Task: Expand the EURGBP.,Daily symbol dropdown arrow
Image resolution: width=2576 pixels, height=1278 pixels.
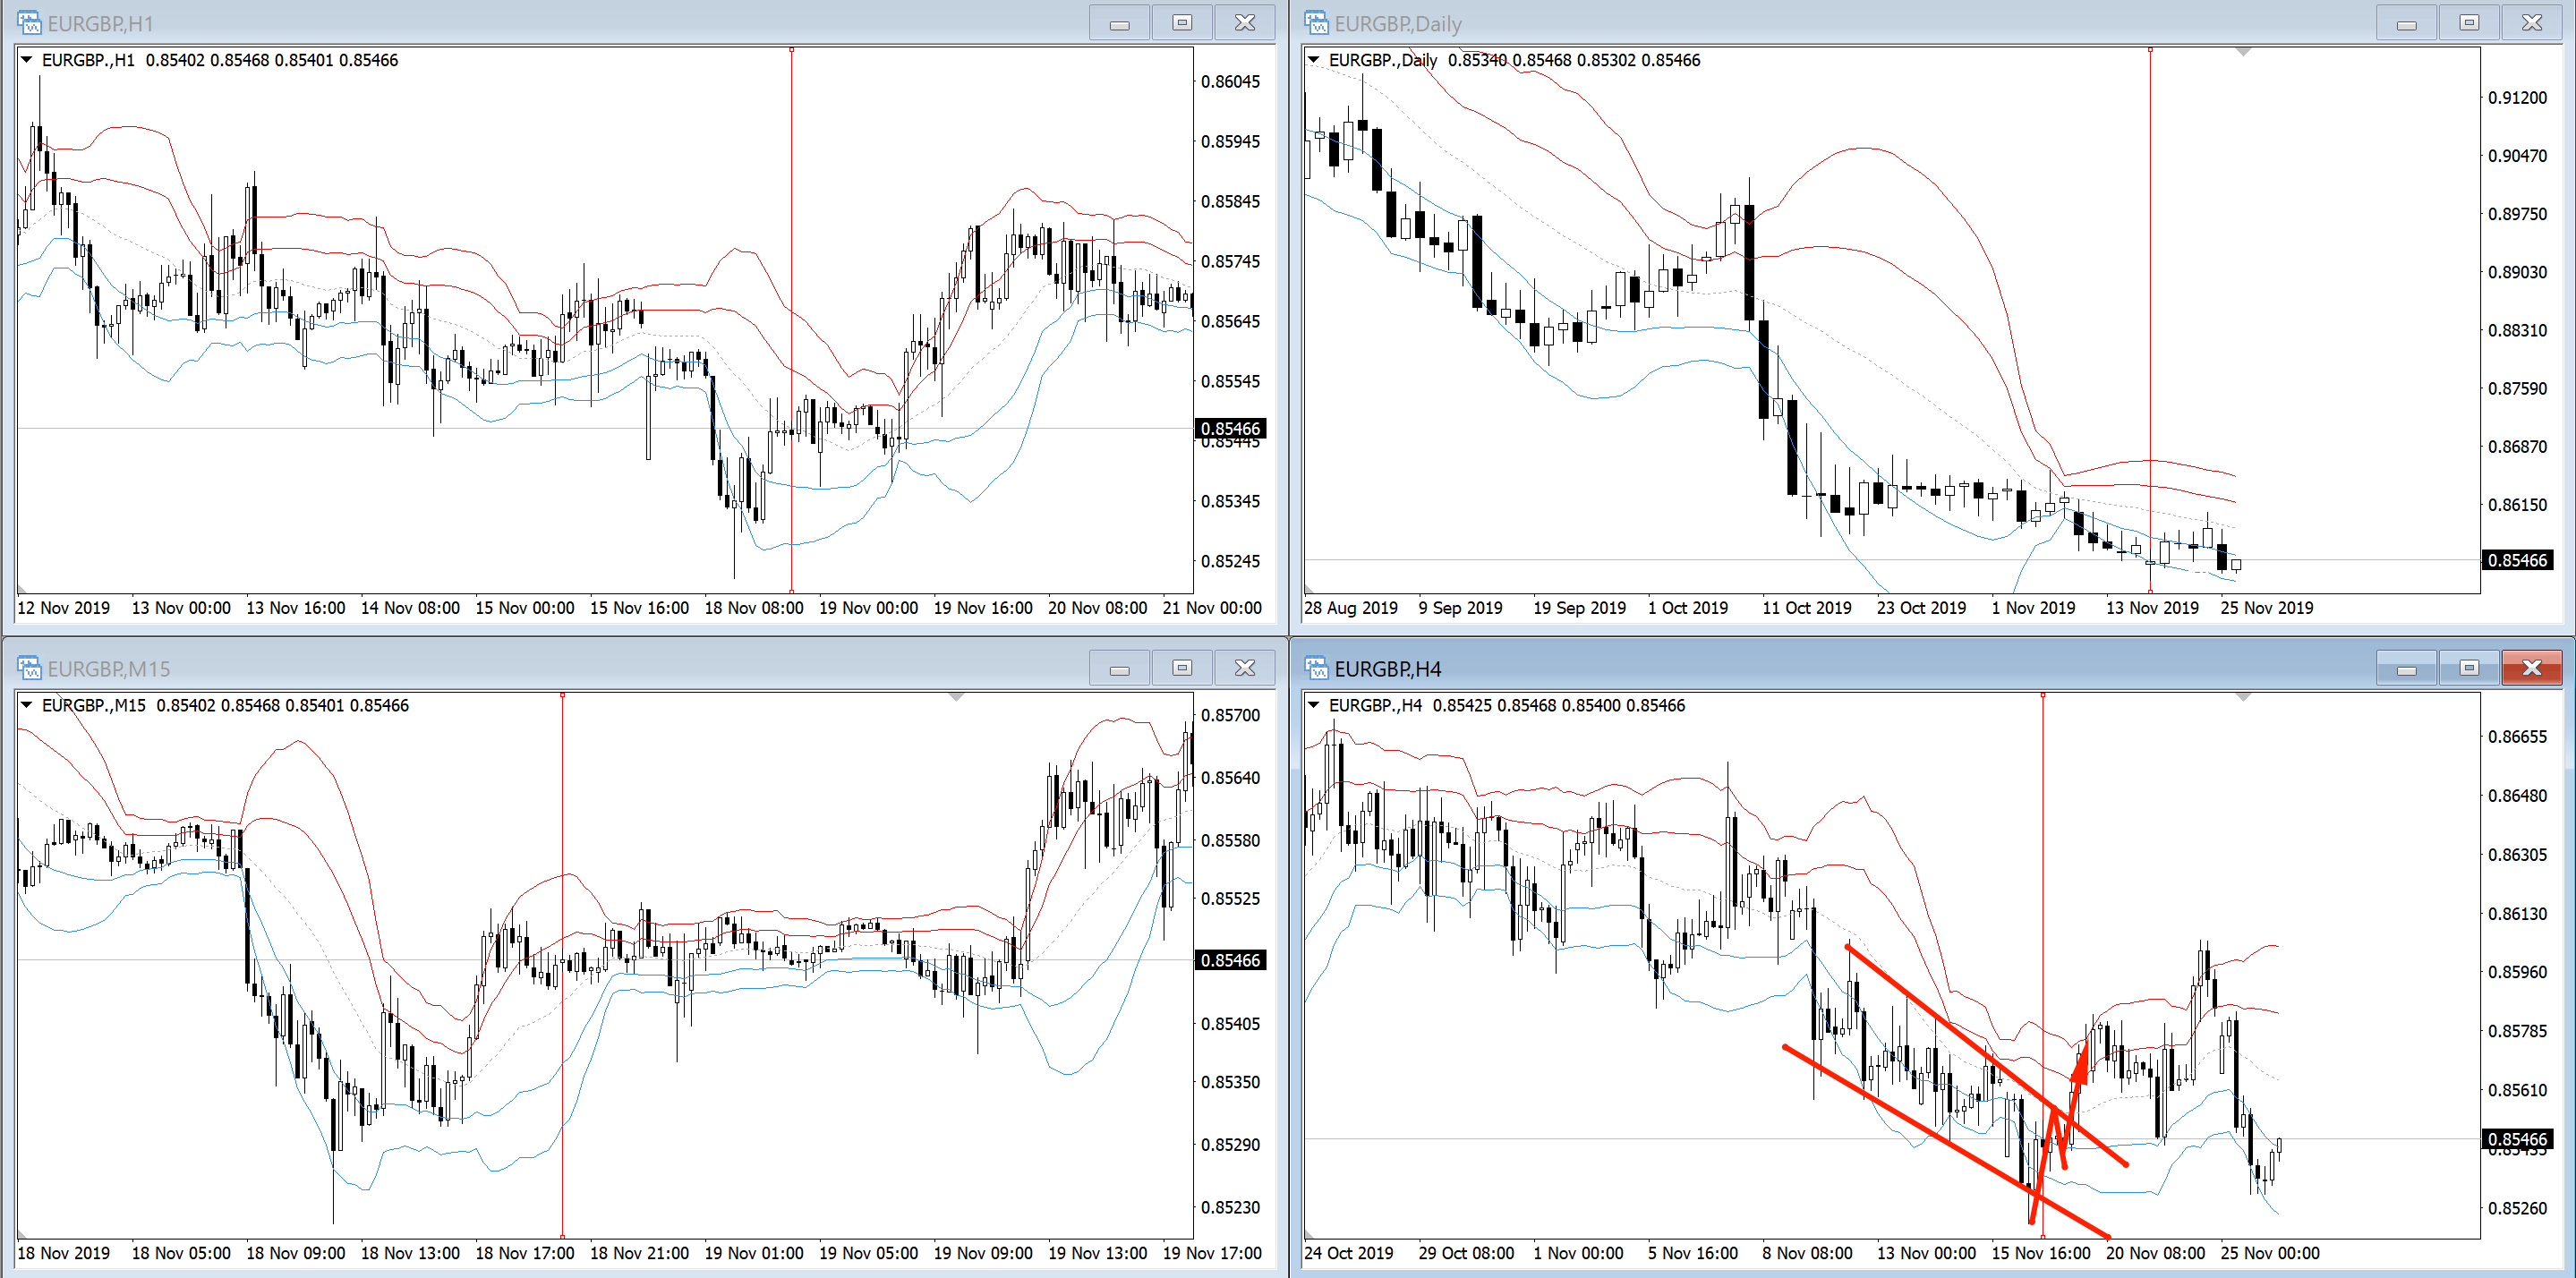Action: point(1314,60)
